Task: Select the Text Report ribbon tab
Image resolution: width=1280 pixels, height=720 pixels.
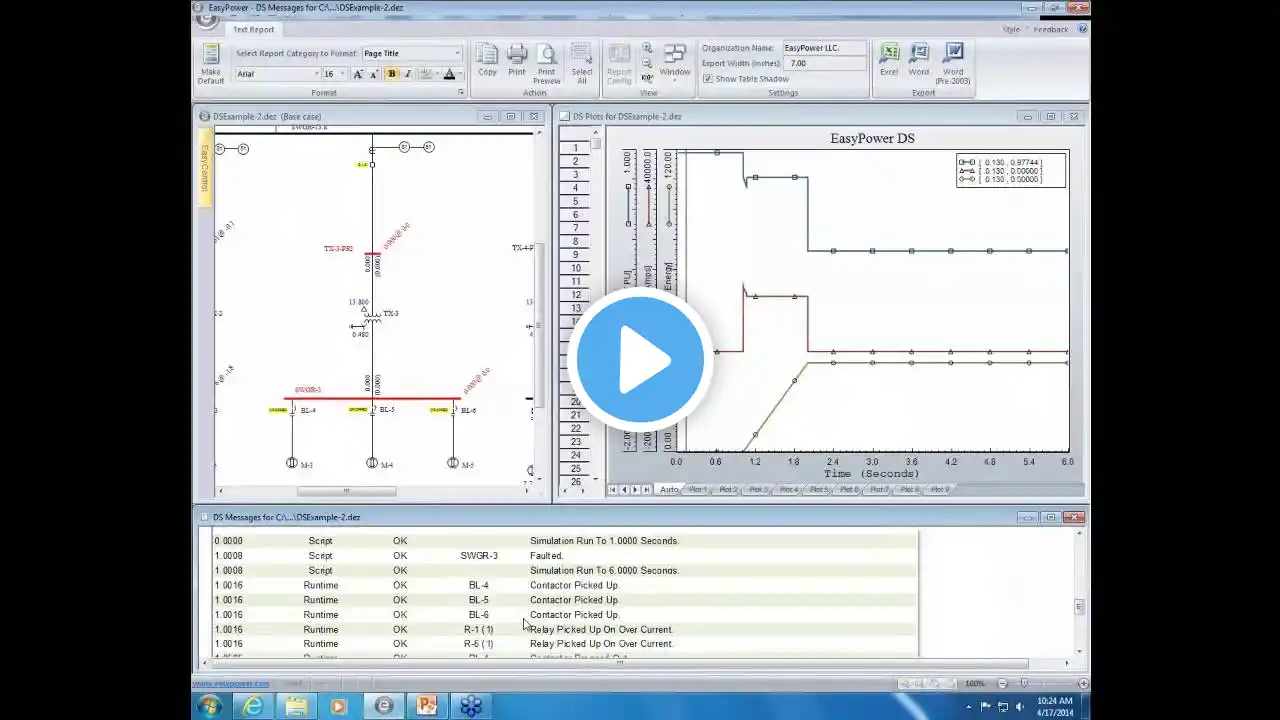Action: point(254,29)
